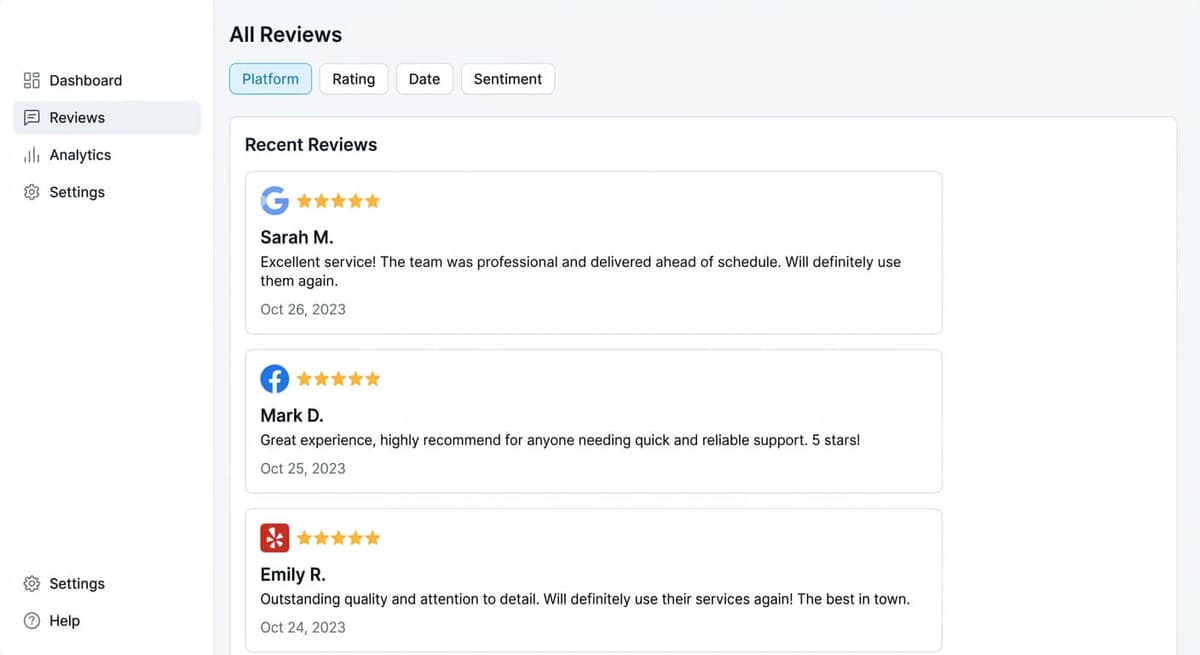Viewport: 1200px width, 655px height.
Task: Click the fifth star on Mark D.'s rating
Action: tap(372, 378)
